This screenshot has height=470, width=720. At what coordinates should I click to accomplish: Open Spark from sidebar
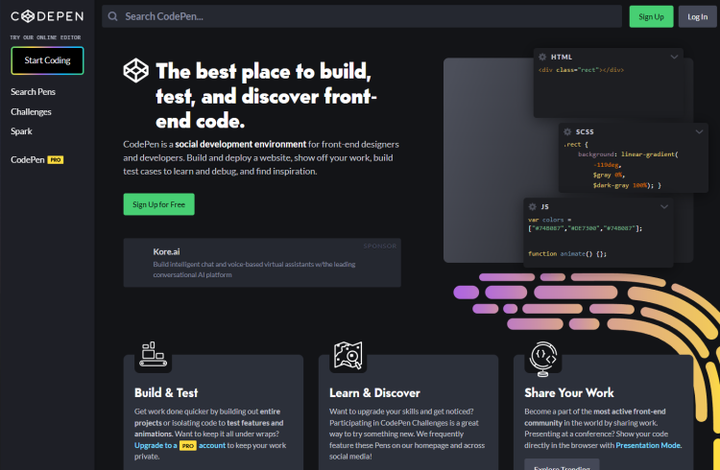click(21, 131)
